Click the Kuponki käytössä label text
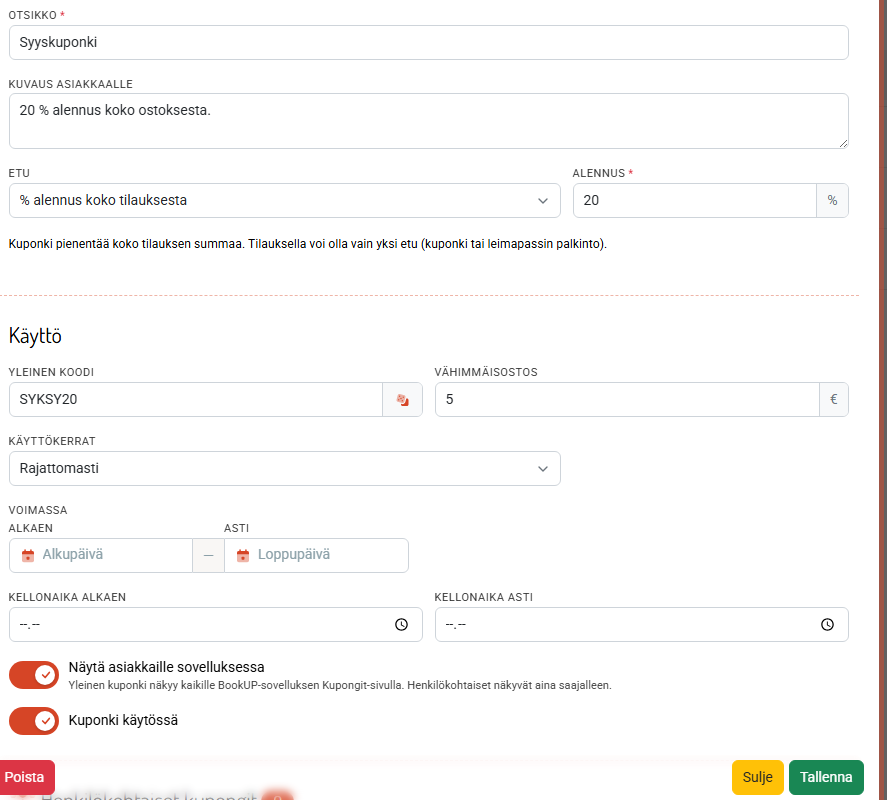This screenshot has height=800, width=887. click(x=123, y=720)
